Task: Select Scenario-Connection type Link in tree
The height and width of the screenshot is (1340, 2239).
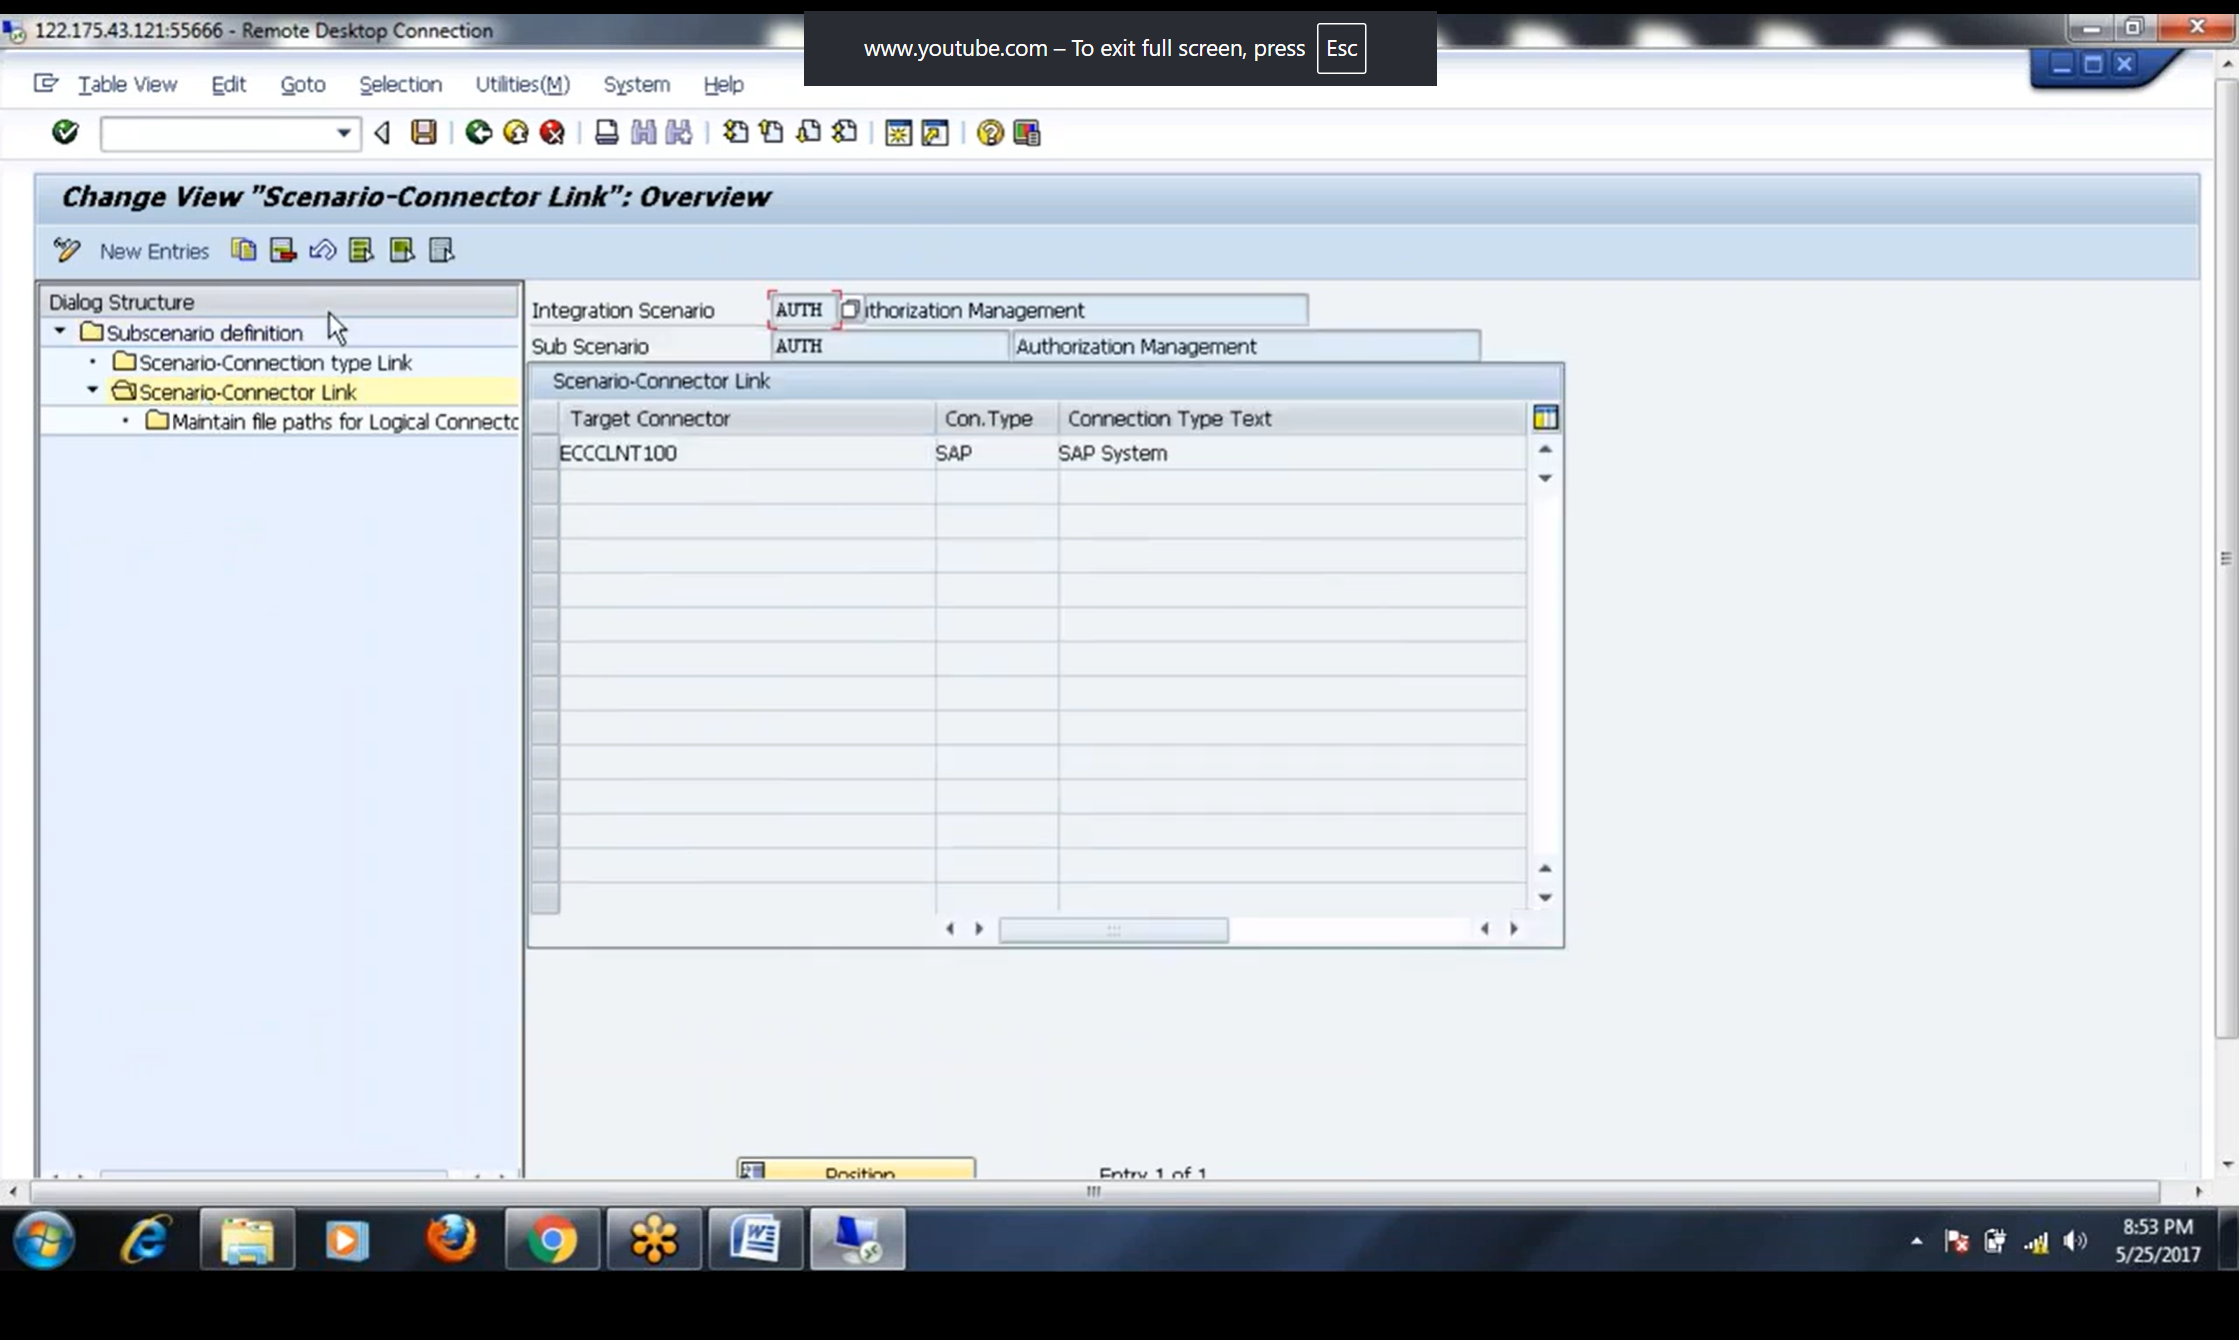Action: click(x=275, y=362)
